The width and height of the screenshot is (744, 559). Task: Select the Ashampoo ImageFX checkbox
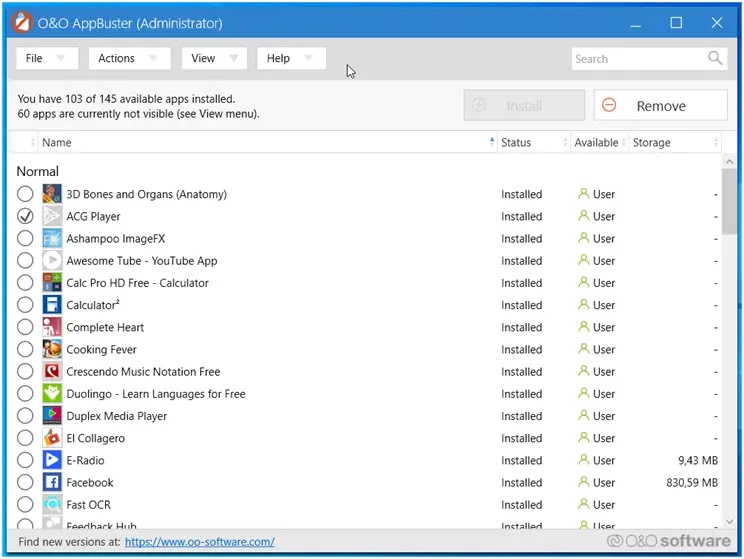tap(25, 238)
